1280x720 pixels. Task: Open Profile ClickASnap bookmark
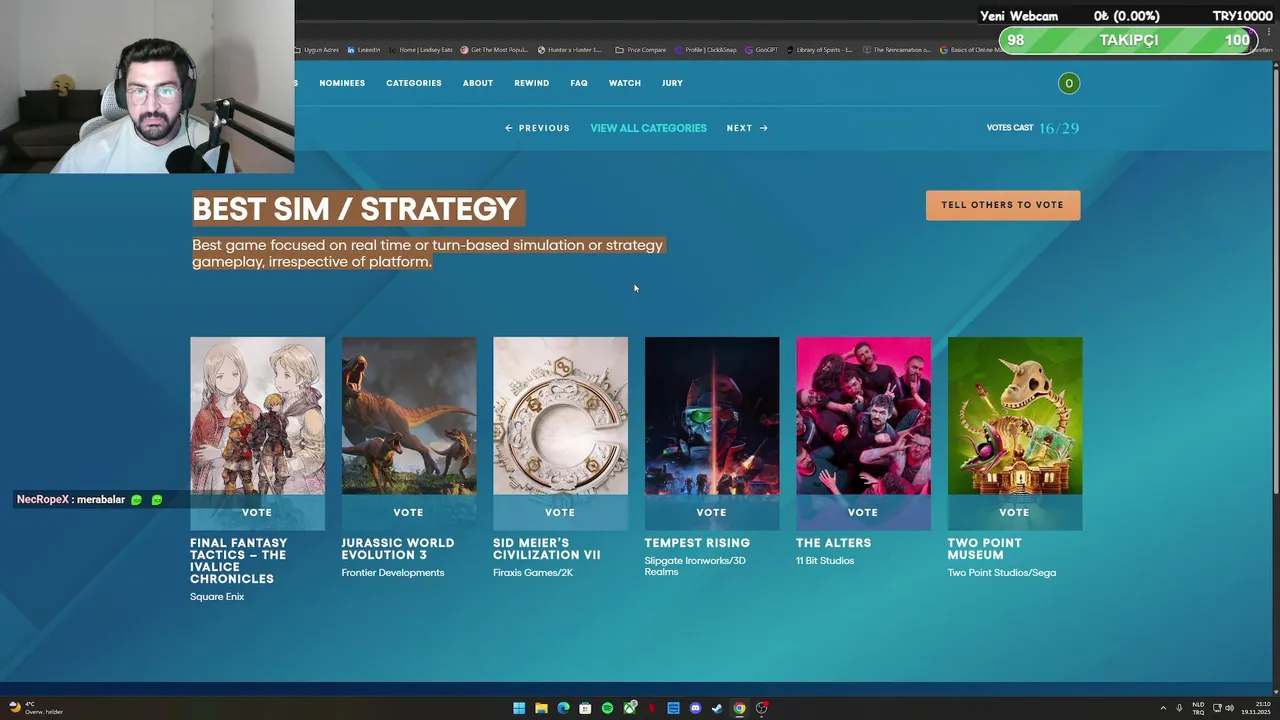pyautogui.click(x=705, y=50)
